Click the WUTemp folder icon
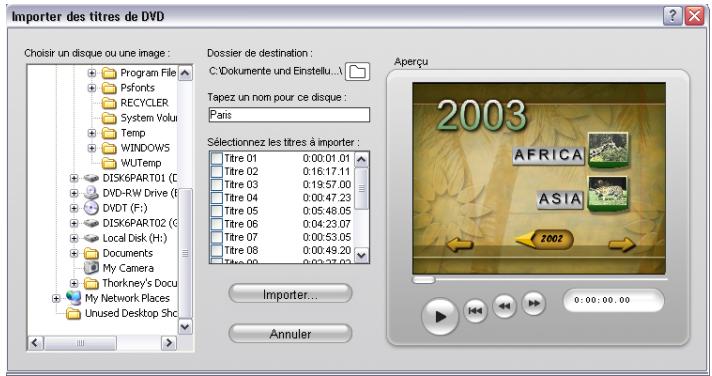712x376 pixels. tap(109, 163)
